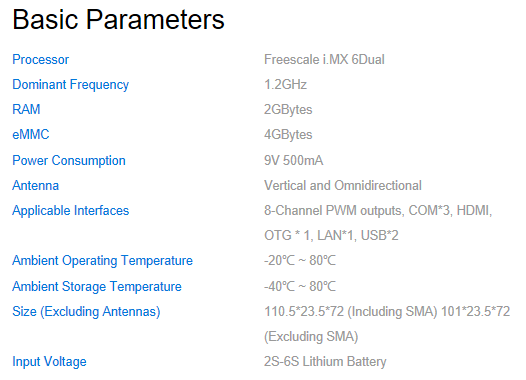Click the -20℃ ~ 80℃ operating range
This screenshot has width=526, height=380.
300,261
